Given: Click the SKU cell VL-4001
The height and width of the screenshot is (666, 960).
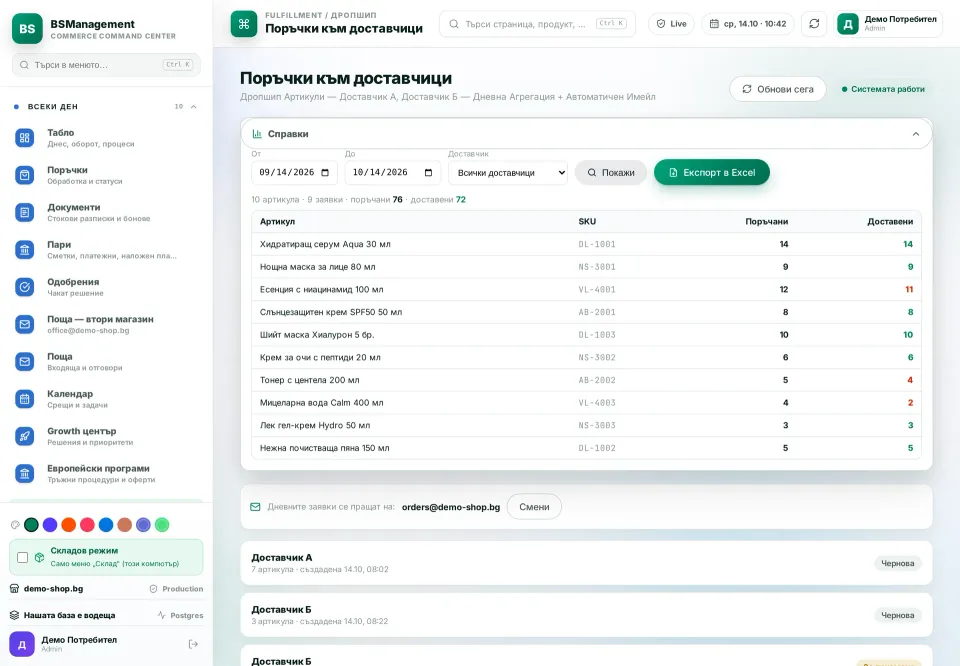Looking at the screenshot, I should click(x=597, y=290).
